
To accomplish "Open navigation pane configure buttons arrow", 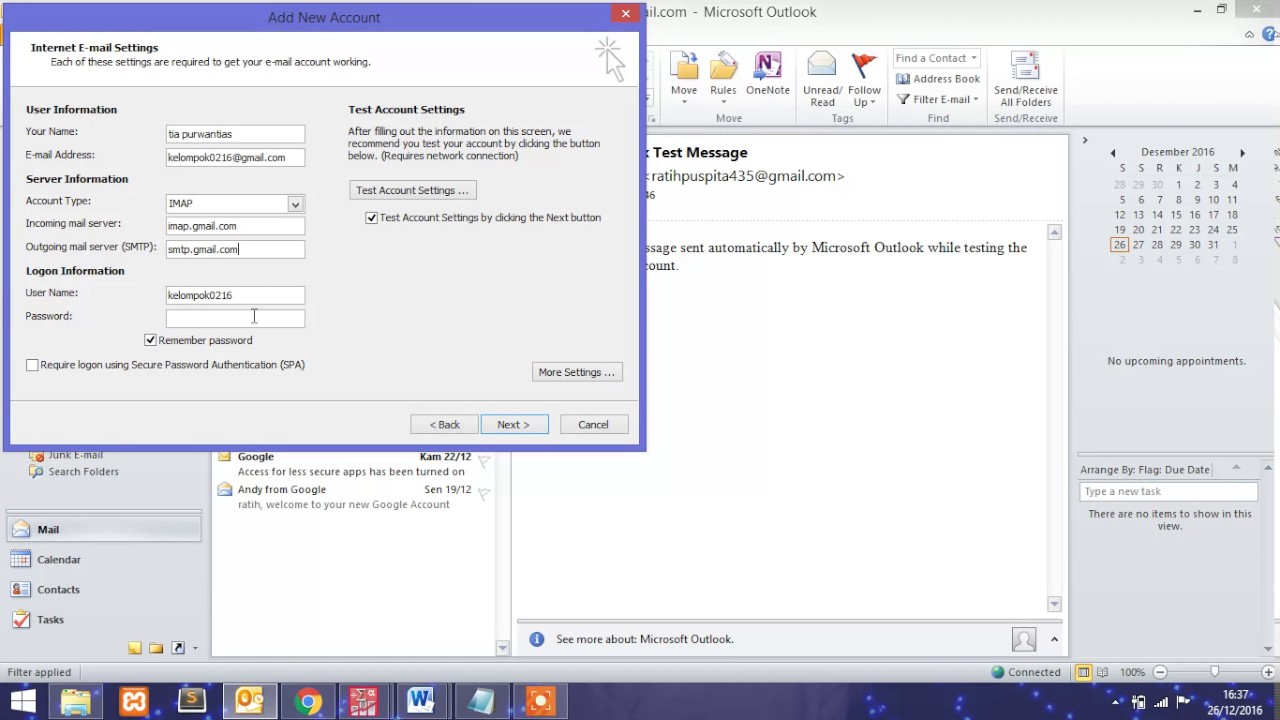I will pos(195,648).
